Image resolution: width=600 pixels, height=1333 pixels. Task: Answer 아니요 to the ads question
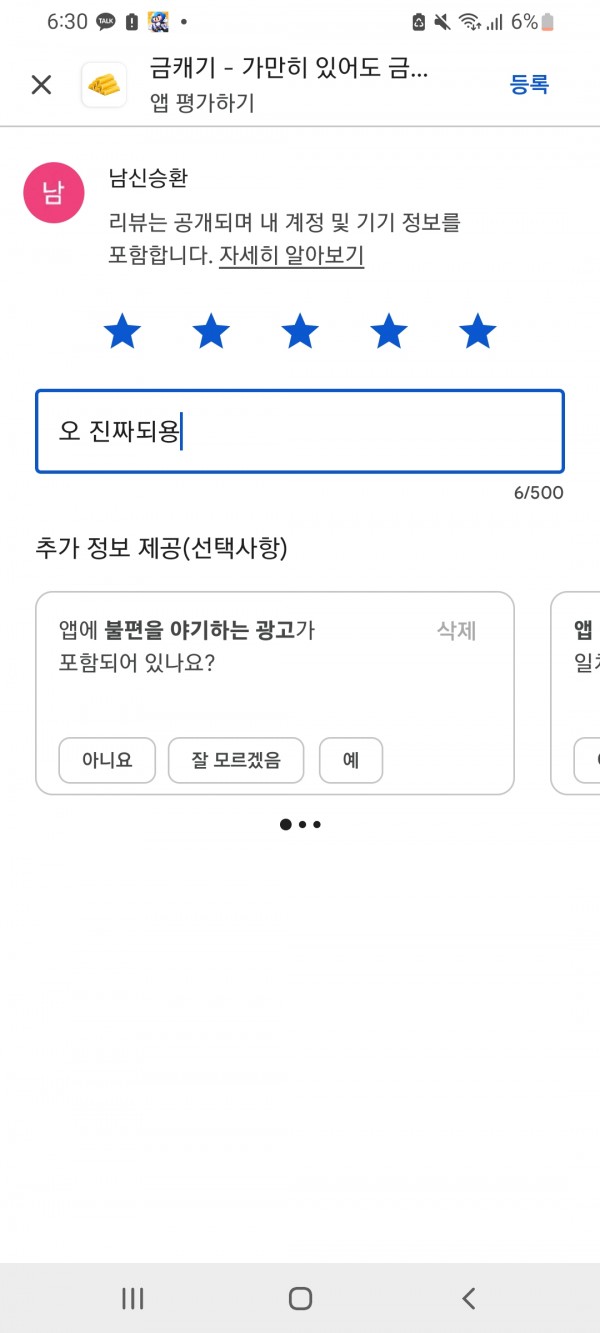(x=107, y=761)
